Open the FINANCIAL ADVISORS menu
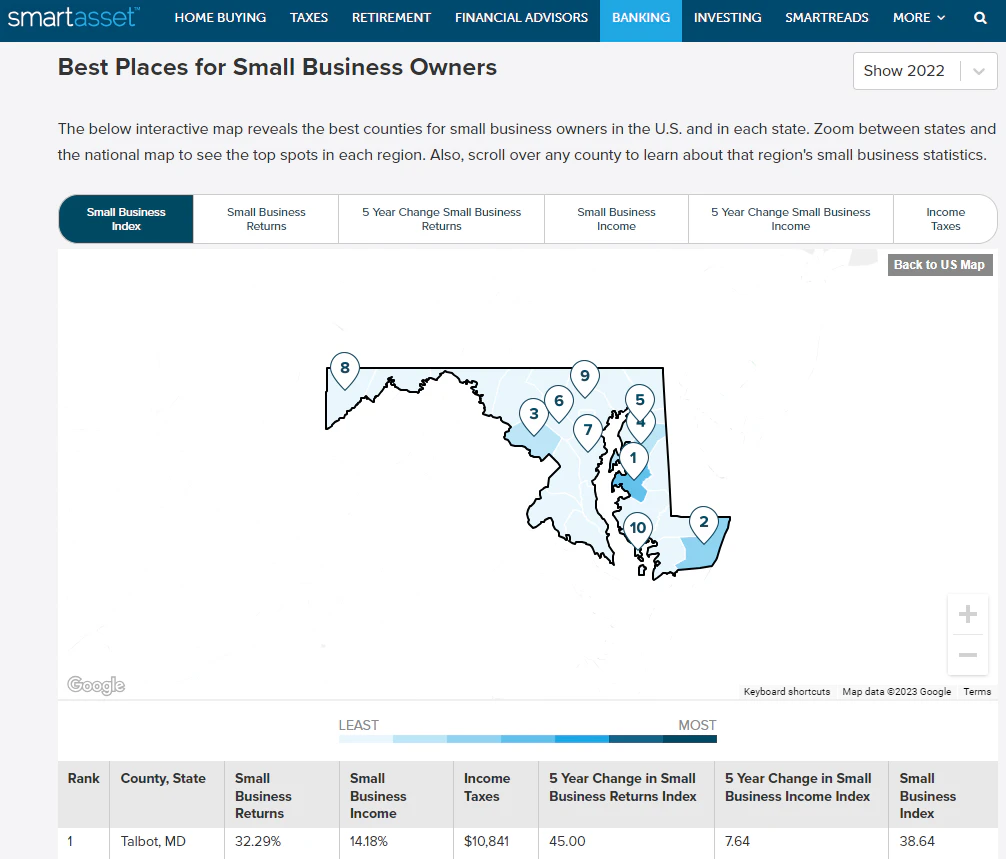Screen dimensions: 1006x859 point(522,18)
